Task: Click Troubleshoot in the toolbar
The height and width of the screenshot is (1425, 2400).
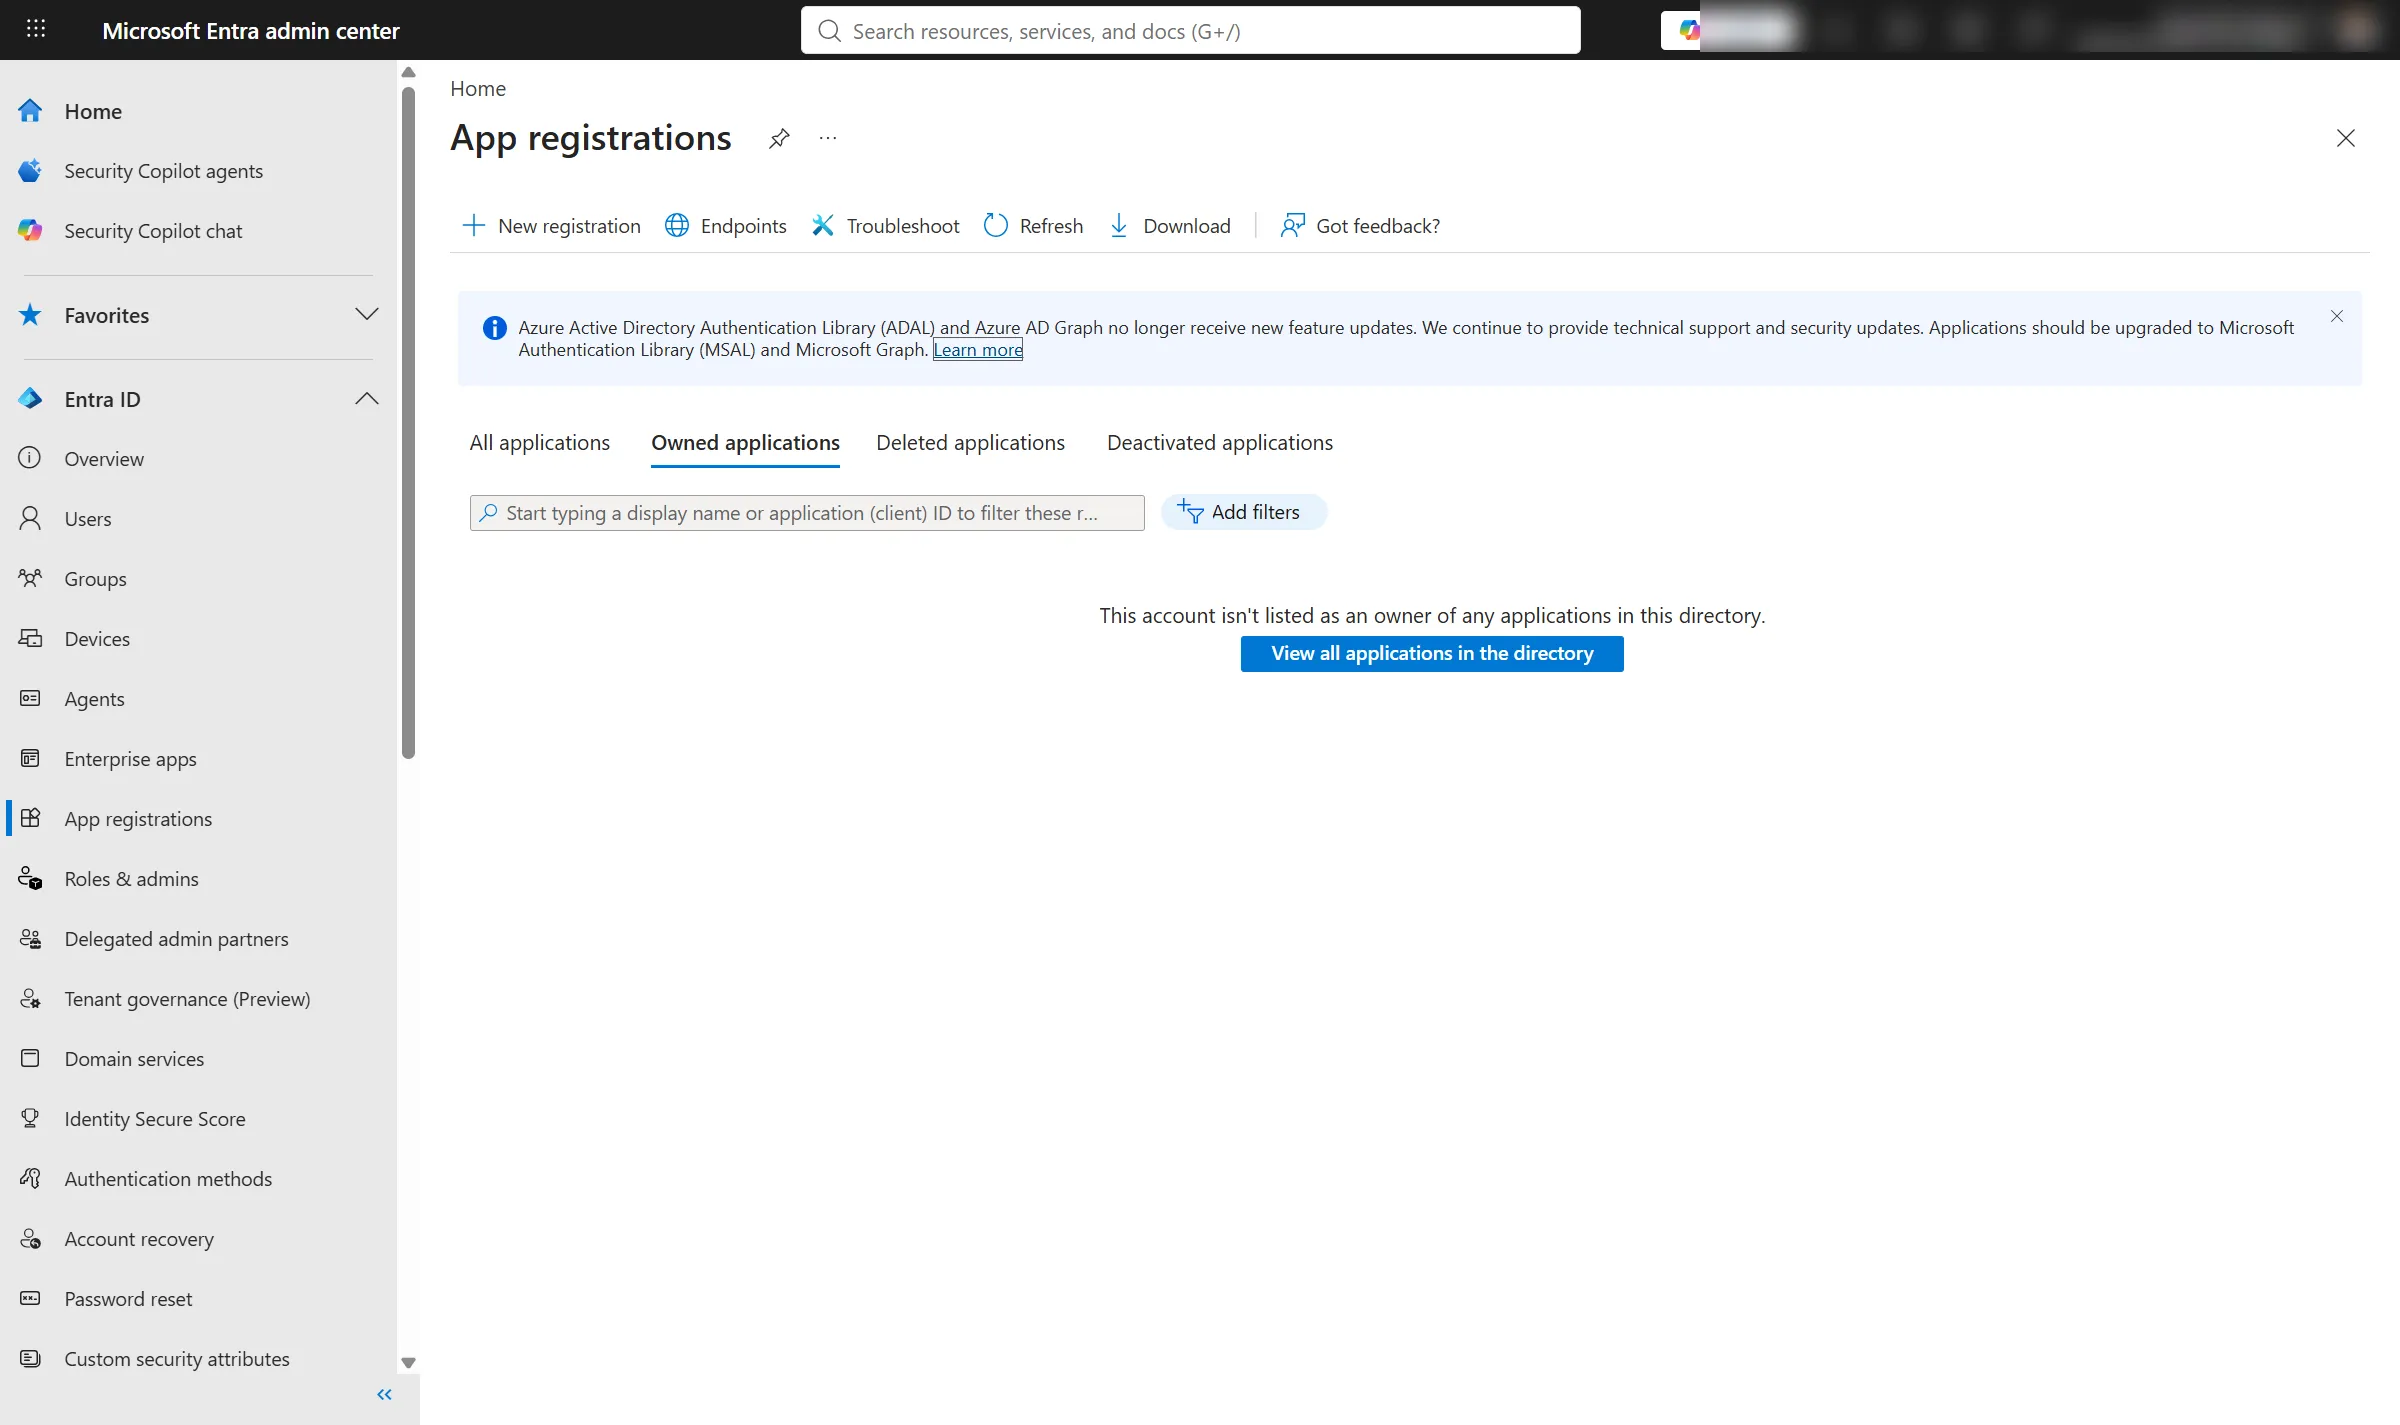Action: point(886,226)
